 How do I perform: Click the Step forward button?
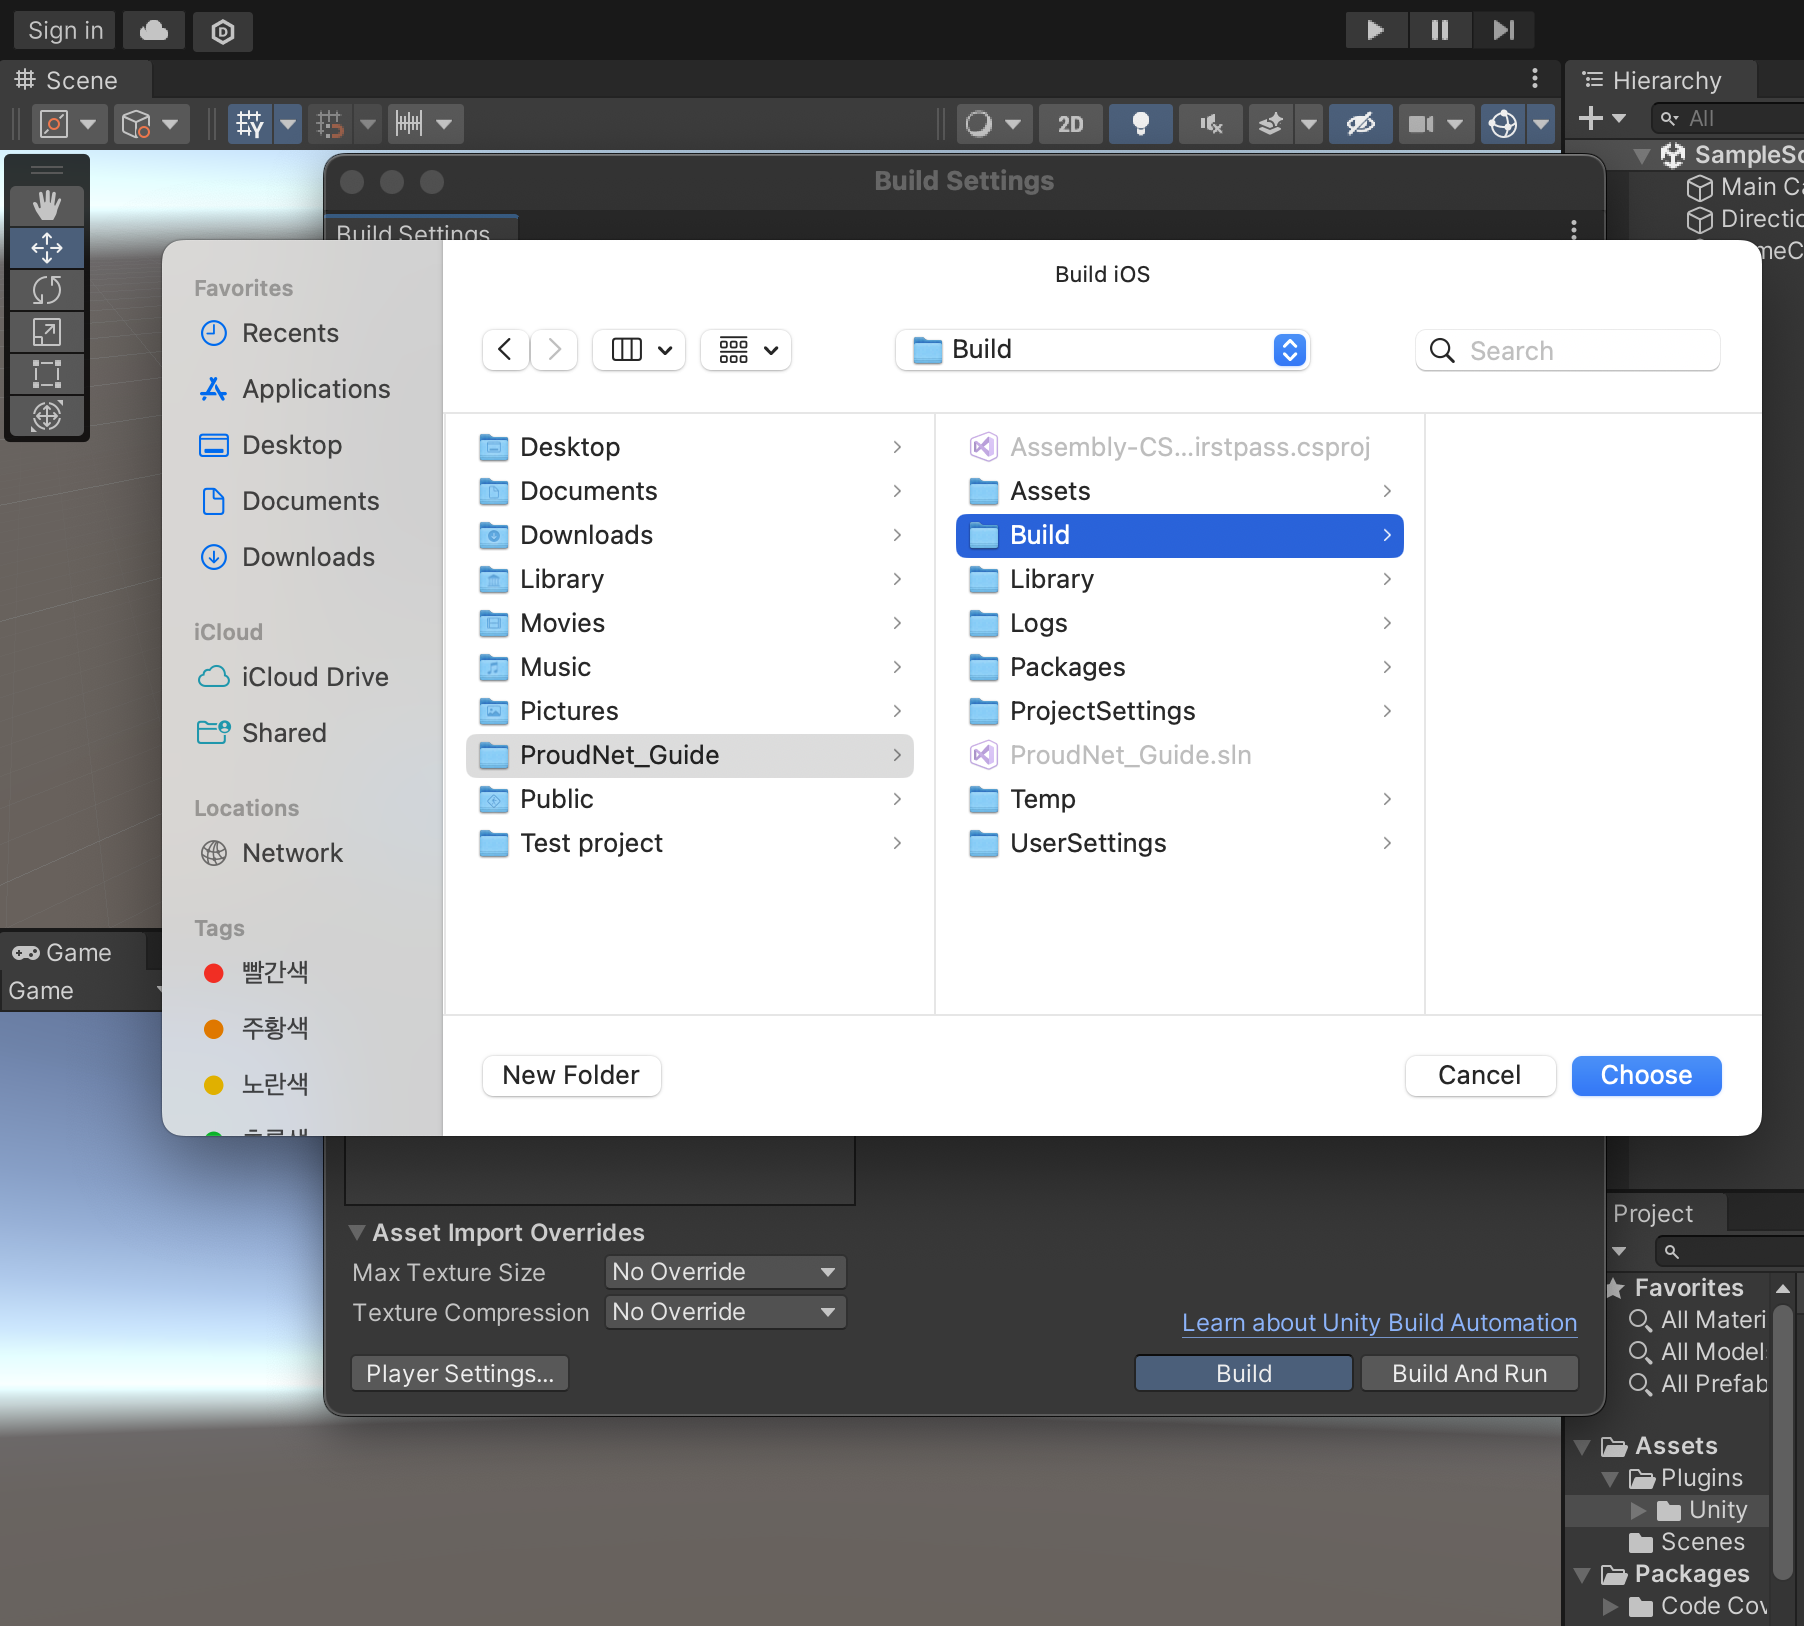(1502, 30)
